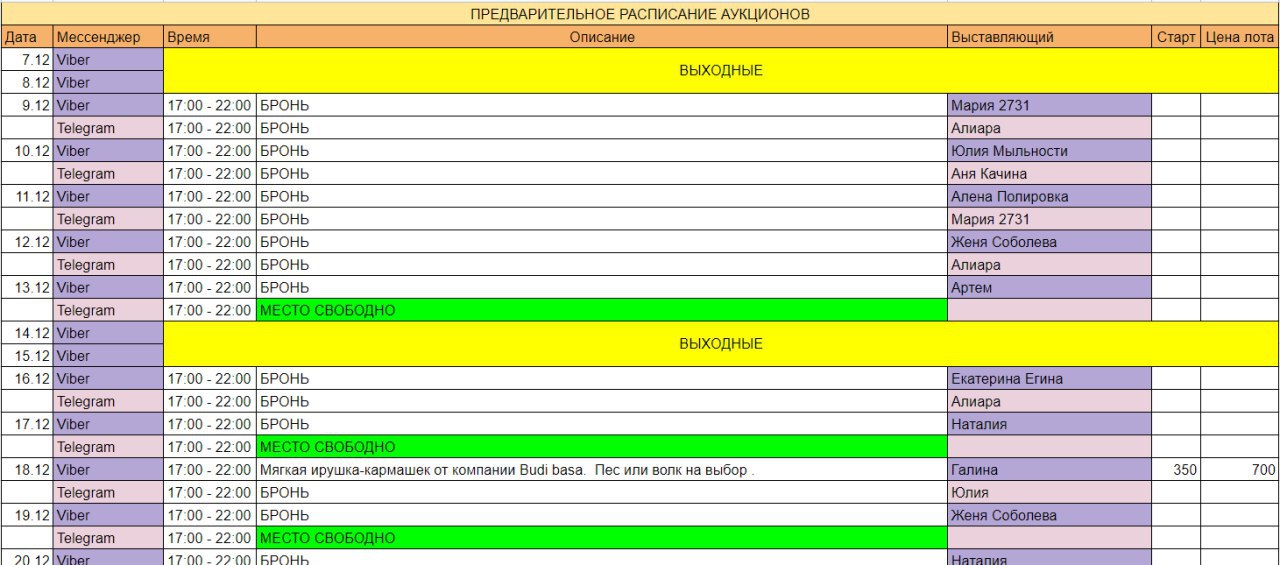The height and width of the screenshot is (565, 1280).
Task: Click the Алена Полировка cell
Action: pos(1050,197)
